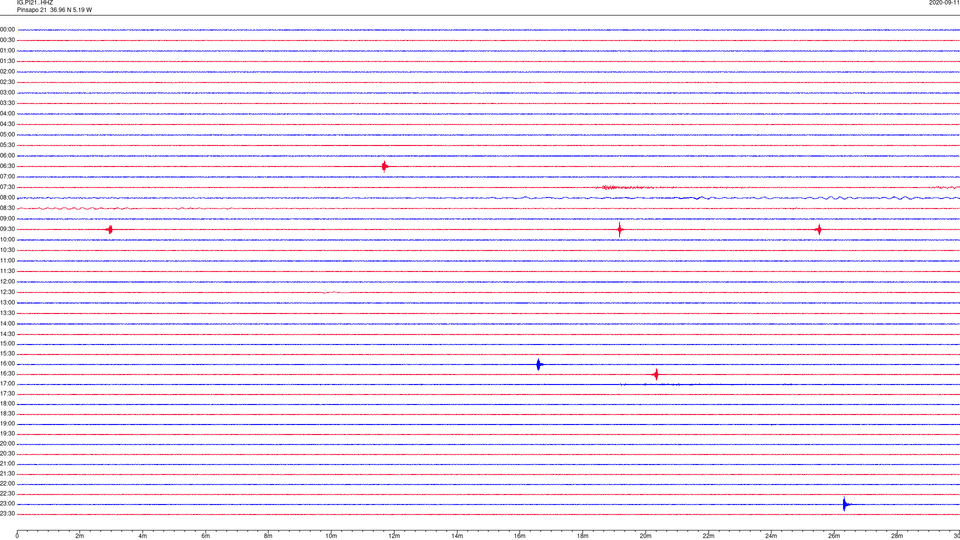The width and height of the screenshot is (960, 540).
Task: Select the '06:00' time label
Action: tap(8, 156)
